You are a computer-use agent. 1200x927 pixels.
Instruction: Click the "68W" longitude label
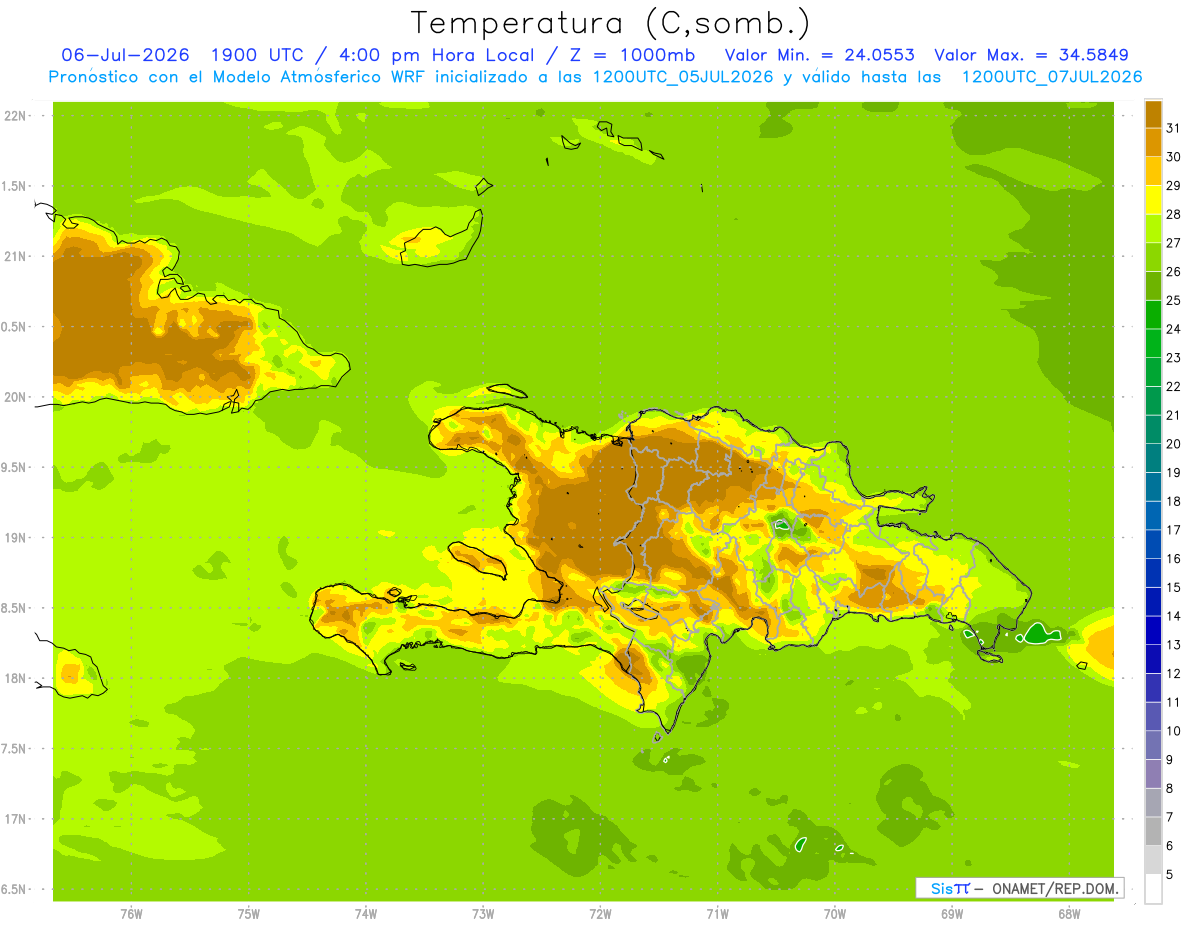point(1069,914)
